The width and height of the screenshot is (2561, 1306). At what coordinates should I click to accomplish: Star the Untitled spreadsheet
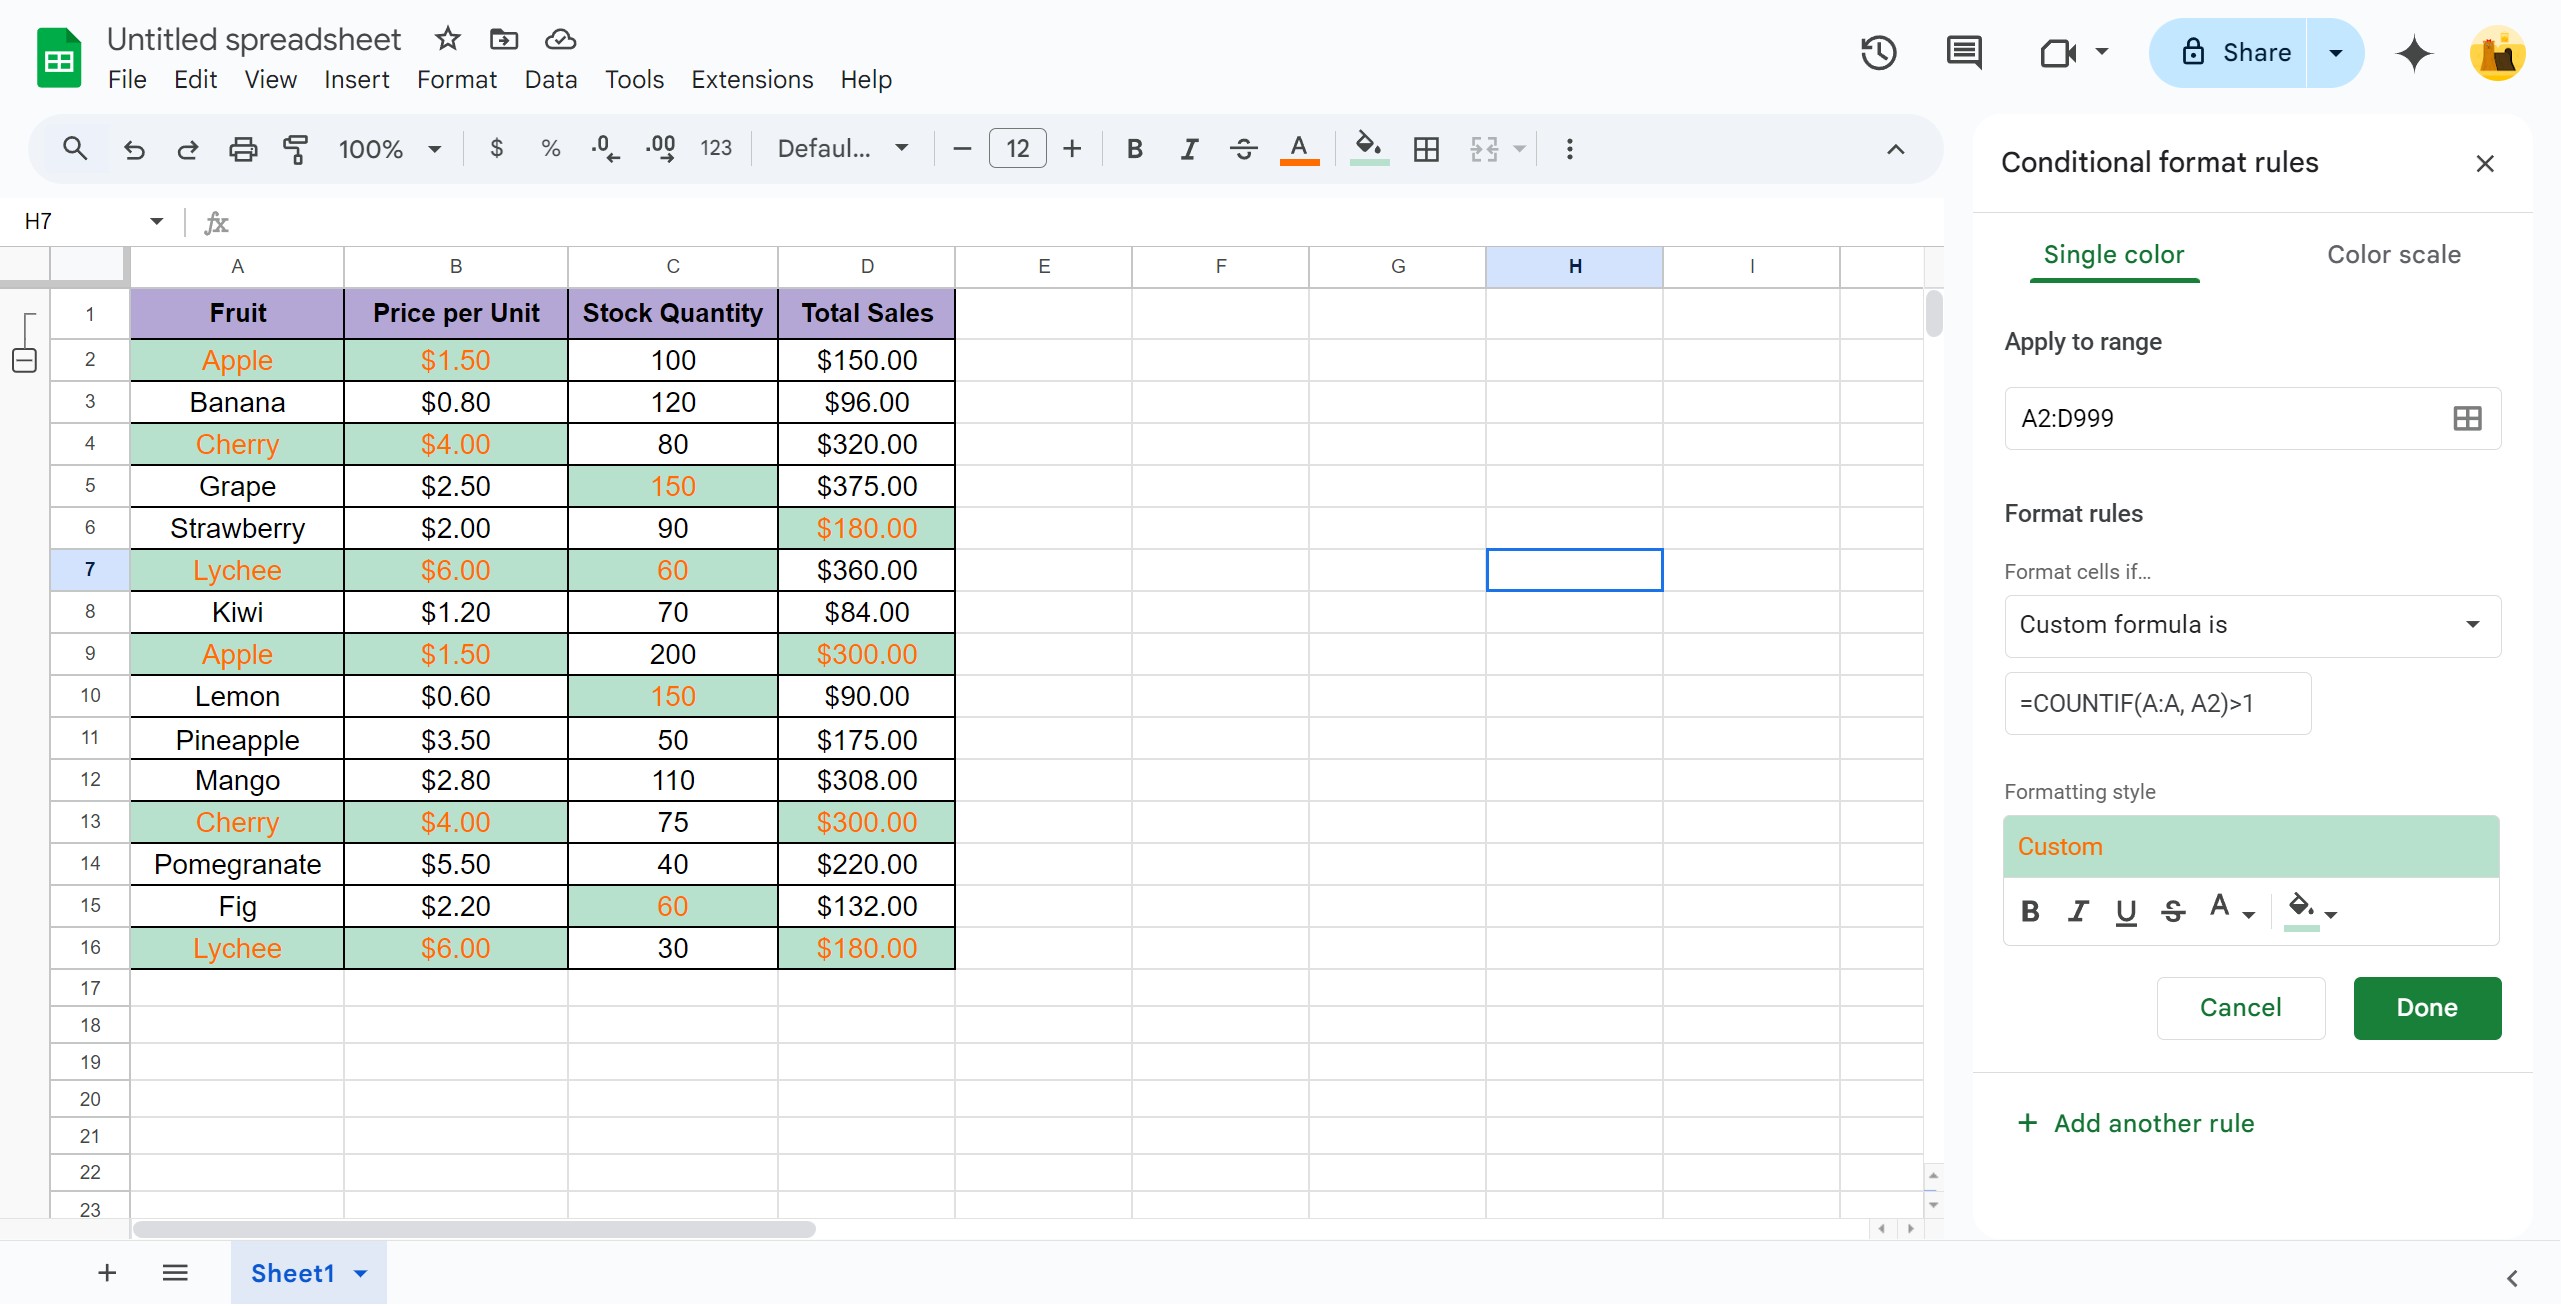click(447, 39)
